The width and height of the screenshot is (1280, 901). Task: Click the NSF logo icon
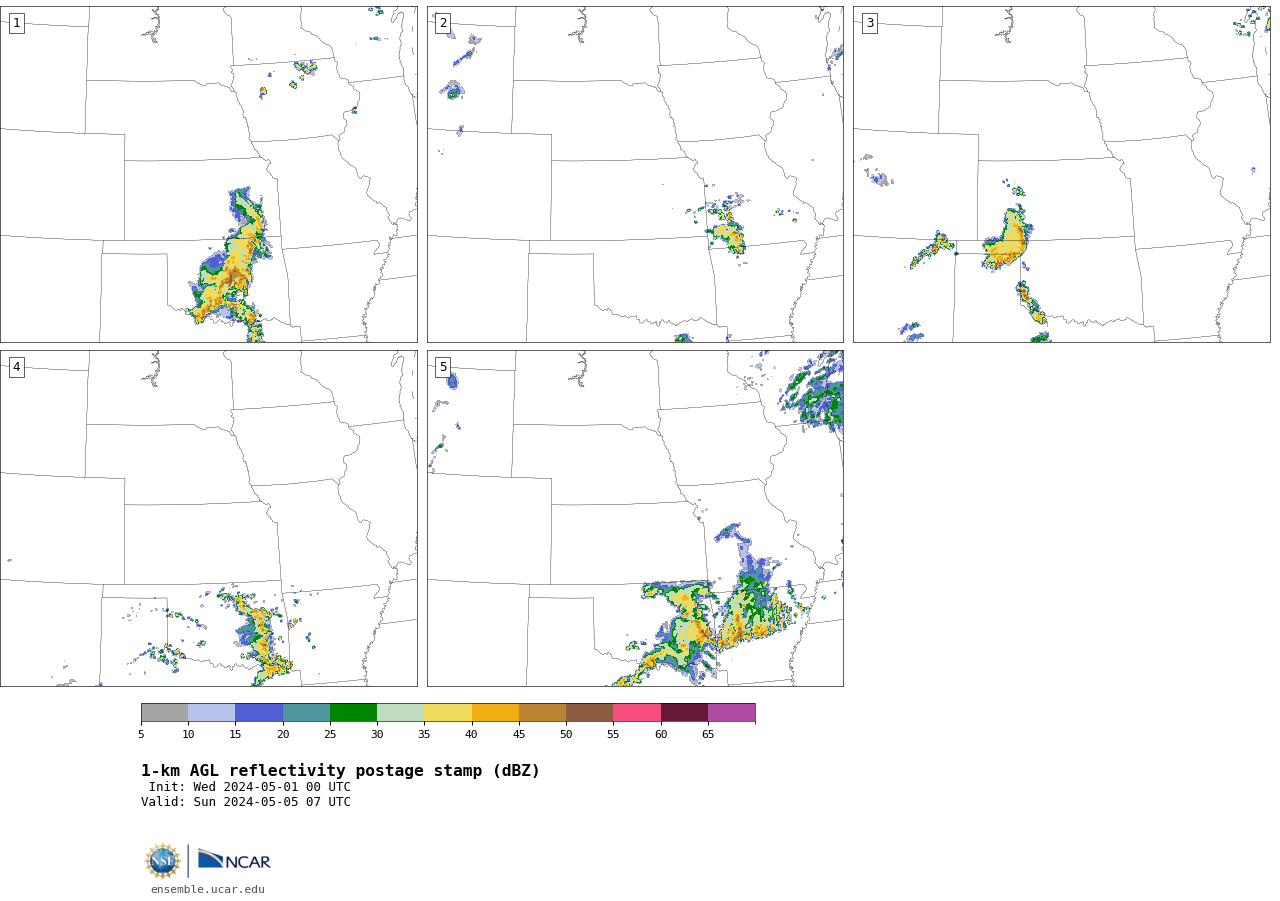[x=163, y=861]
